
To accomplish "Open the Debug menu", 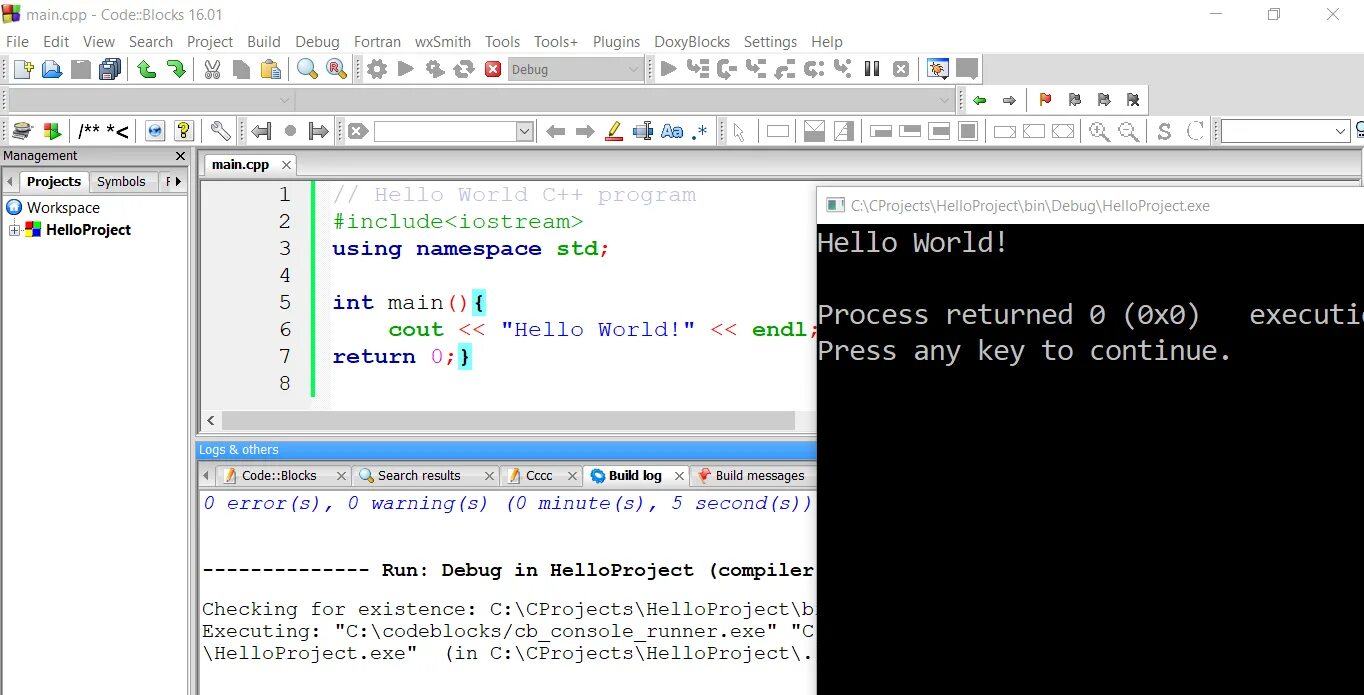I will click(x=317, y=42).
